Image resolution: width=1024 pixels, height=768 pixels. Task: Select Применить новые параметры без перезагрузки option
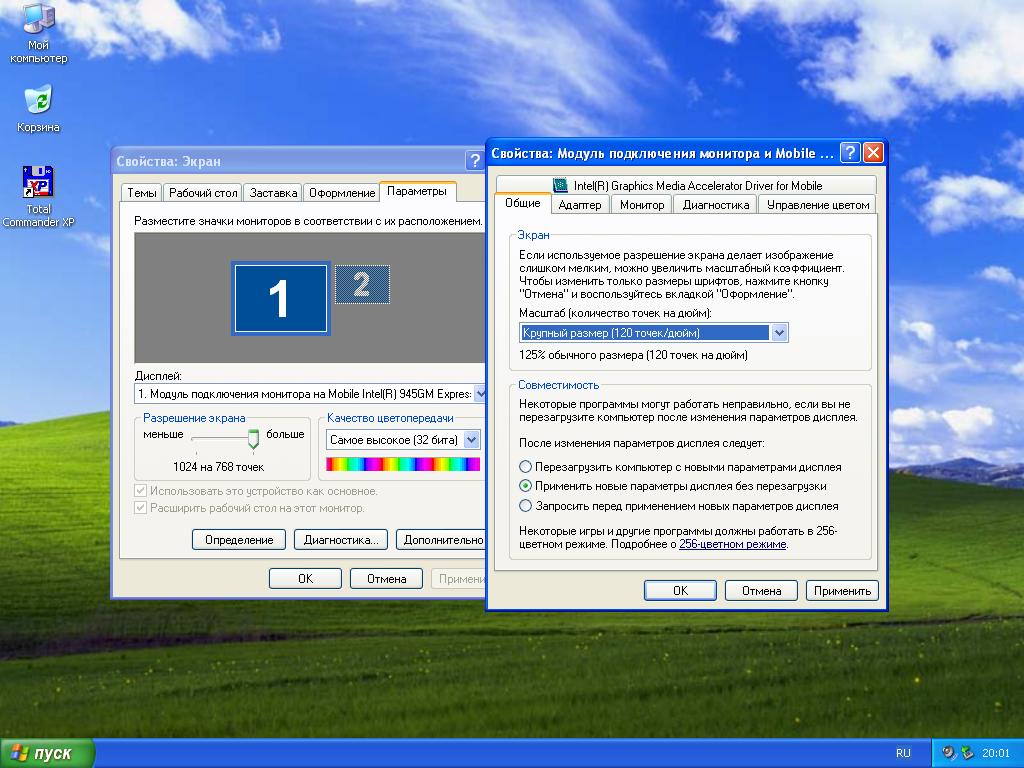(526, 486)
